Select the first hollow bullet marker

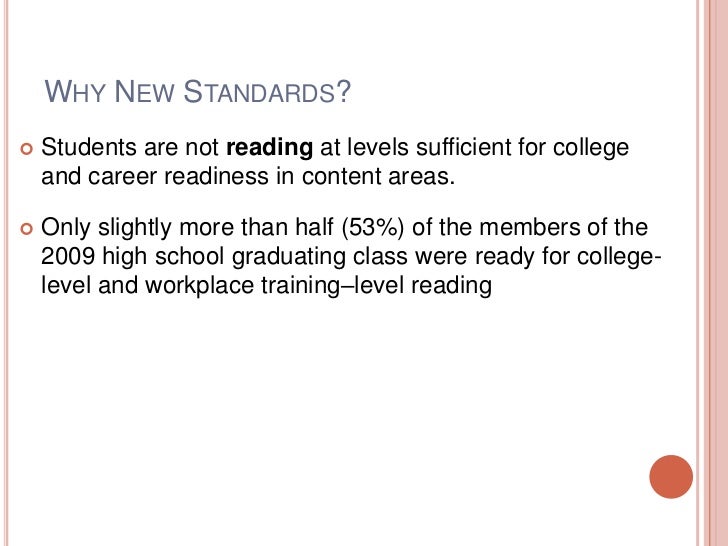click(x=27, y=149)
